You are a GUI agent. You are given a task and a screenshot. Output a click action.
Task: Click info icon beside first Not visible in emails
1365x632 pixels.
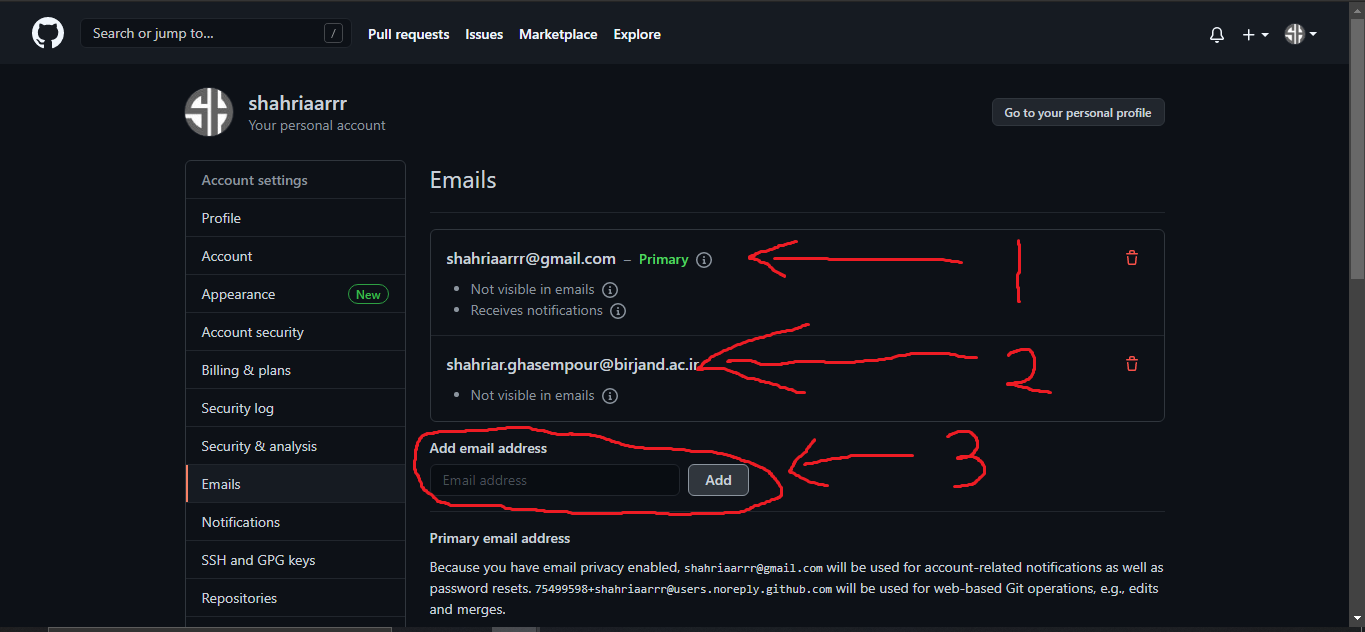[x=610, y=290]
